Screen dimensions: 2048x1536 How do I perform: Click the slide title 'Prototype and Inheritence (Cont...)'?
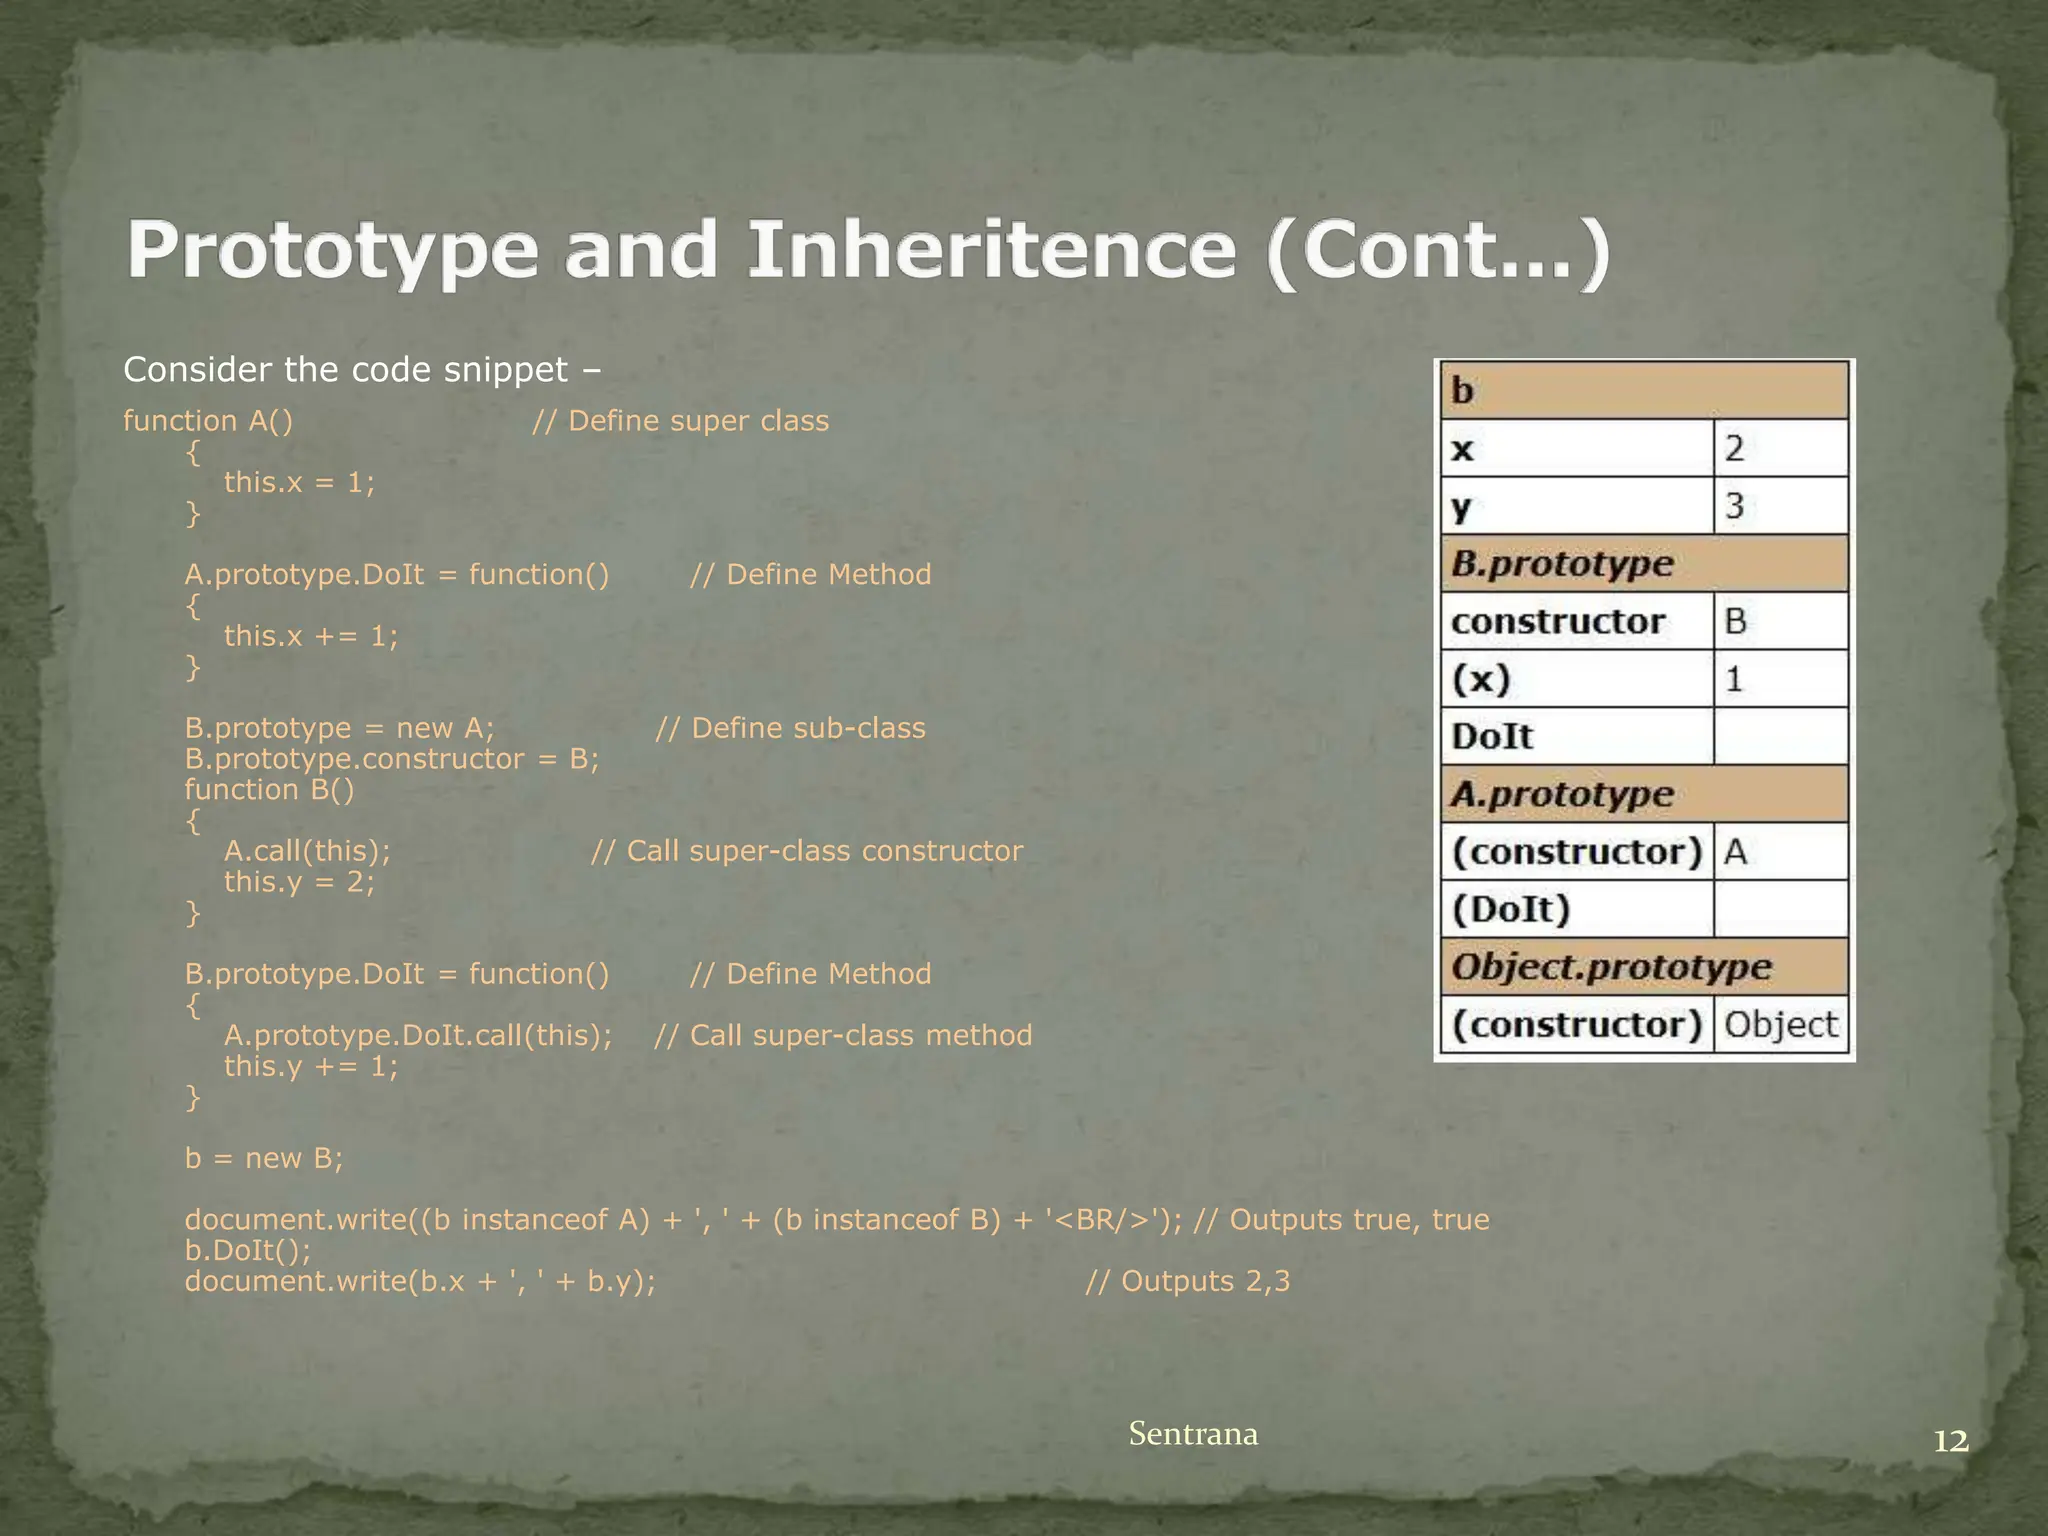(868, 251)
